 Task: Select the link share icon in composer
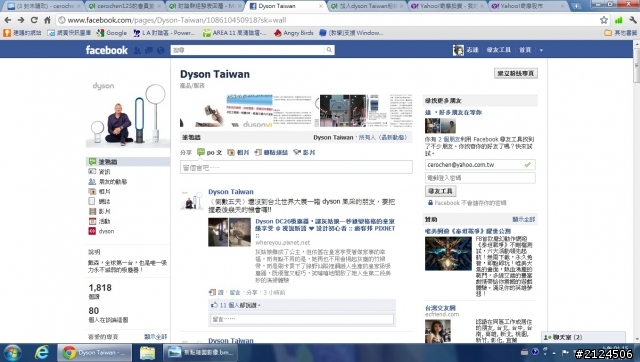(x=258, y=153)
